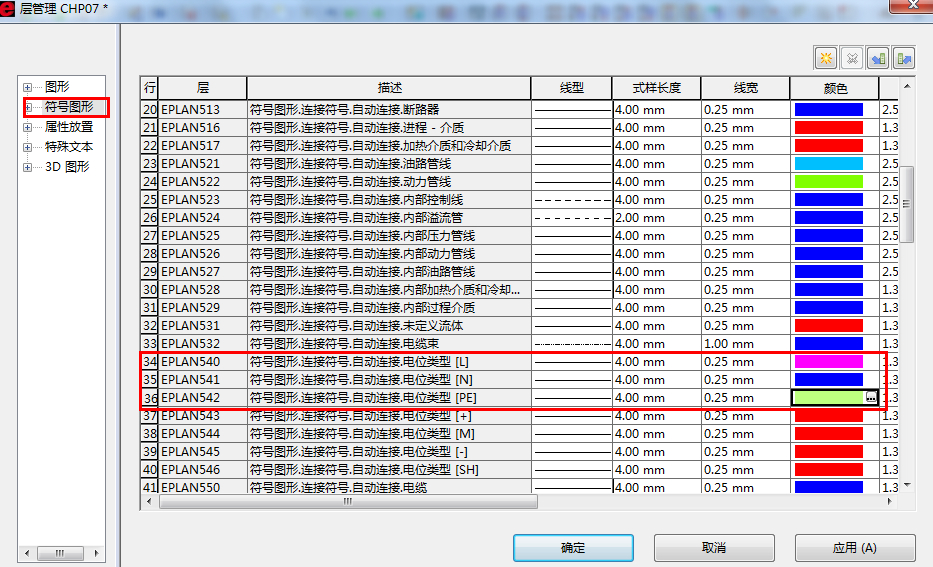Expand the 符号图形 tree node
Image resolution: width=933 pixels, height=567 pixels.
click(x=27, y=108)
